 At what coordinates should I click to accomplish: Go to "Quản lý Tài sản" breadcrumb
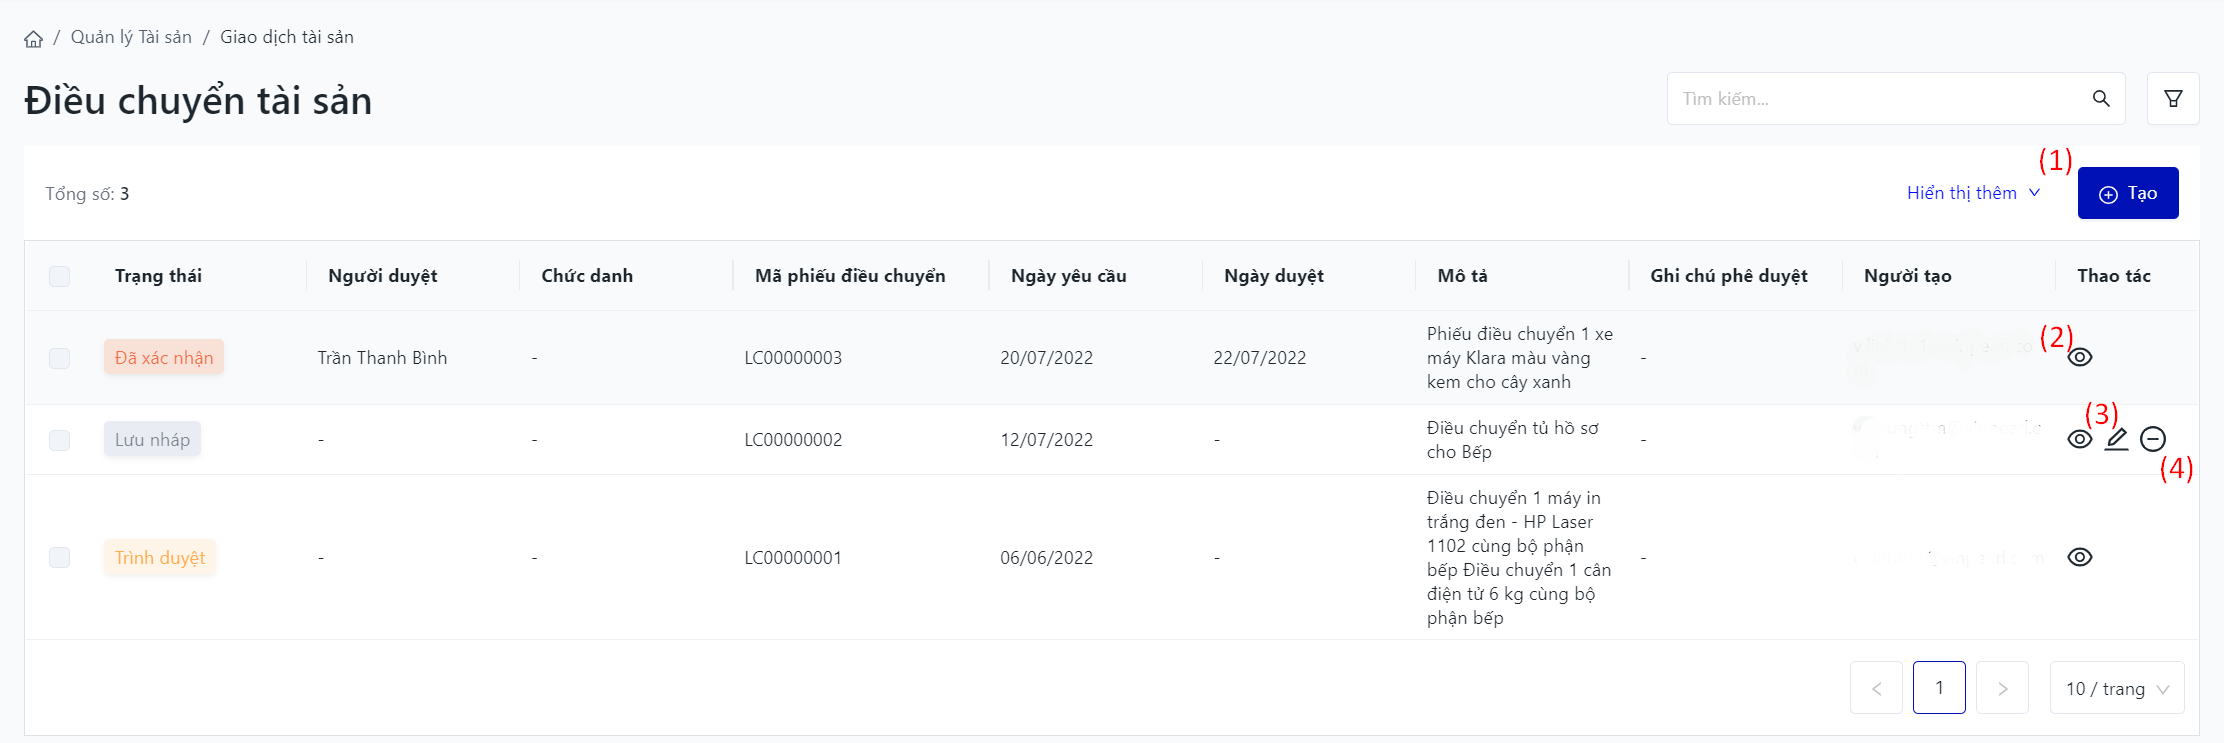point(131,37)
